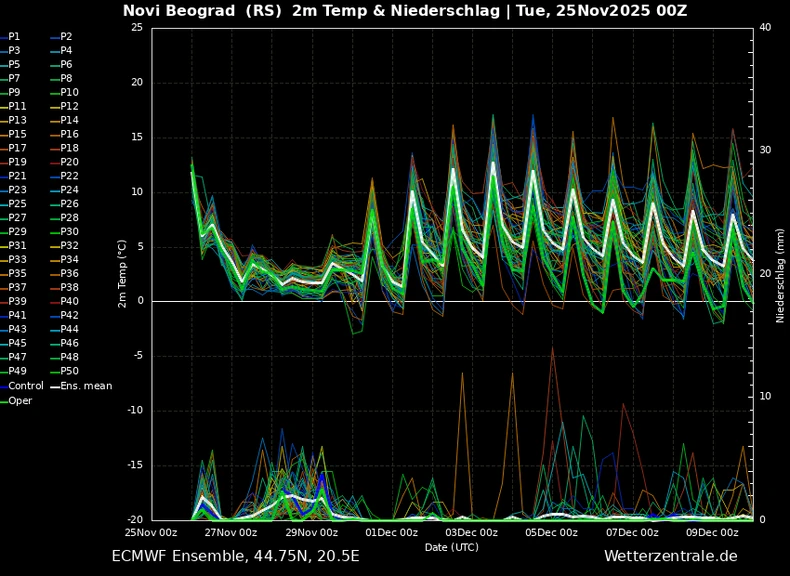Click the P36 legend label

click(64, 273)
